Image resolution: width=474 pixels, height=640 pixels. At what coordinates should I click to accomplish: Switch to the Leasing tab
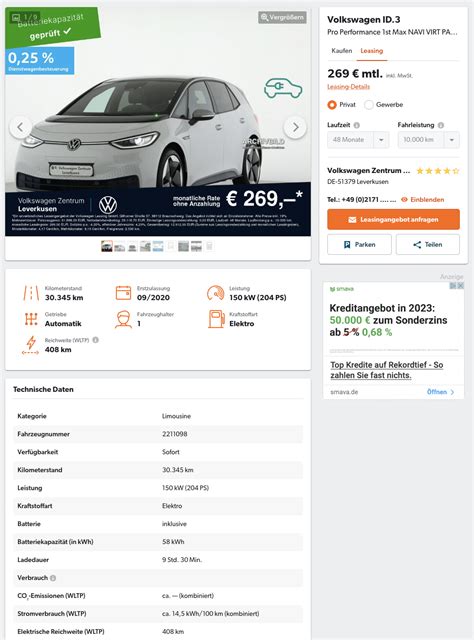coord(372,51)
